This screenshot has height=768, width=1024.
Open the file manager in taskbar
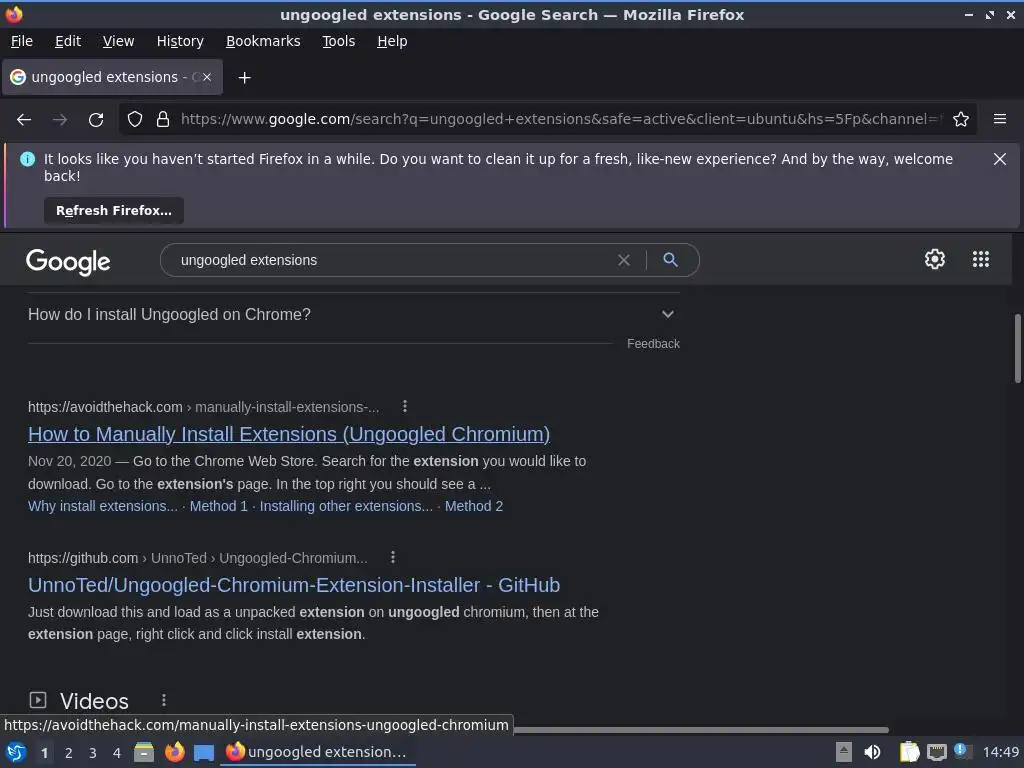(x=144, y=752)
